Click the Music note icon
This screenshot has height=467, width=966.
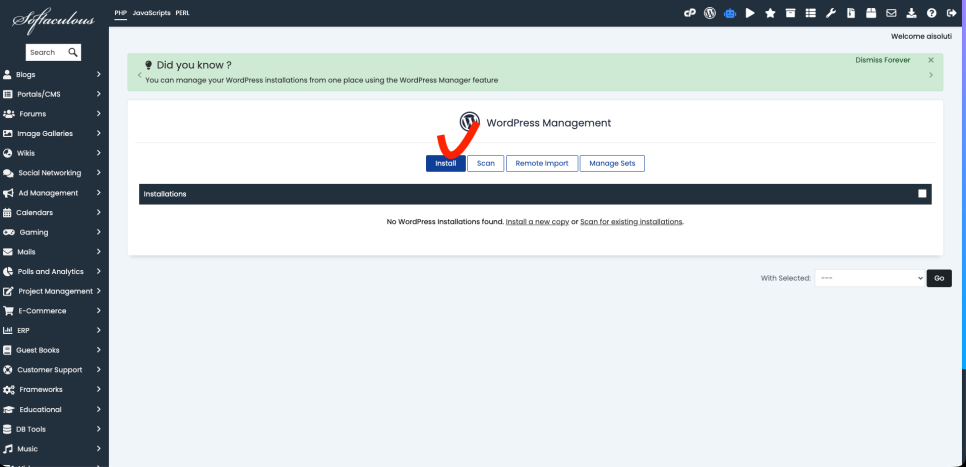(x=8, y=449)
